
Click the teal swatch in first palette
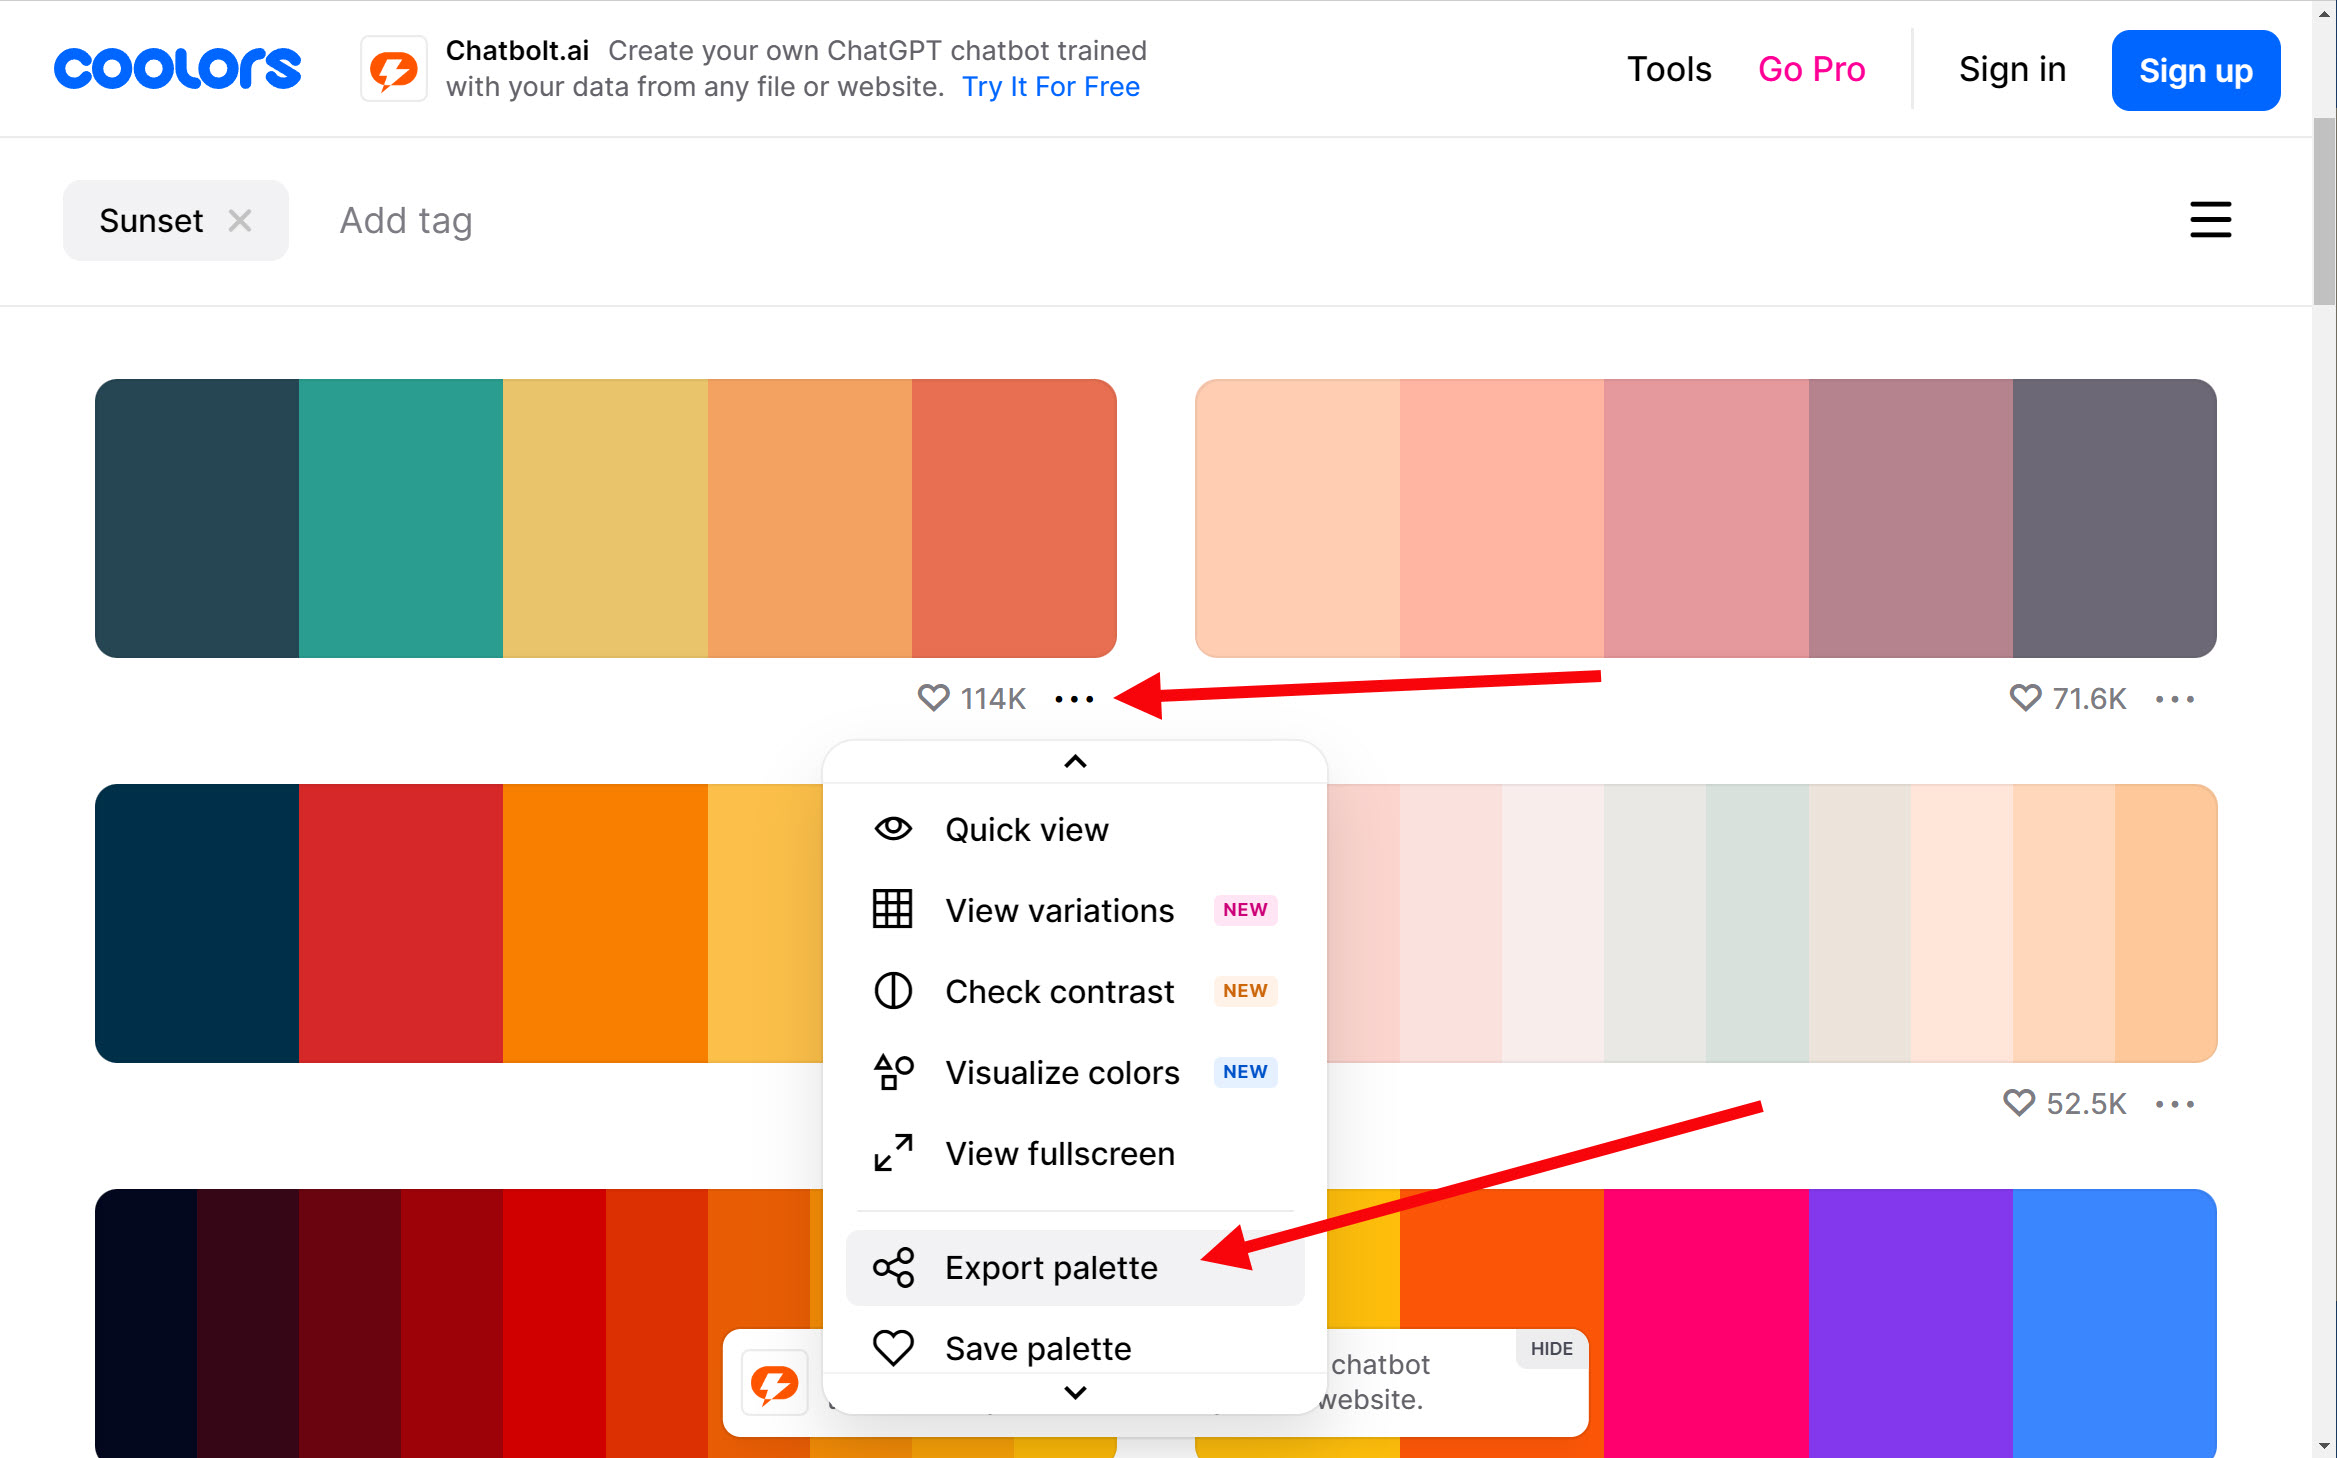(400, 518)
